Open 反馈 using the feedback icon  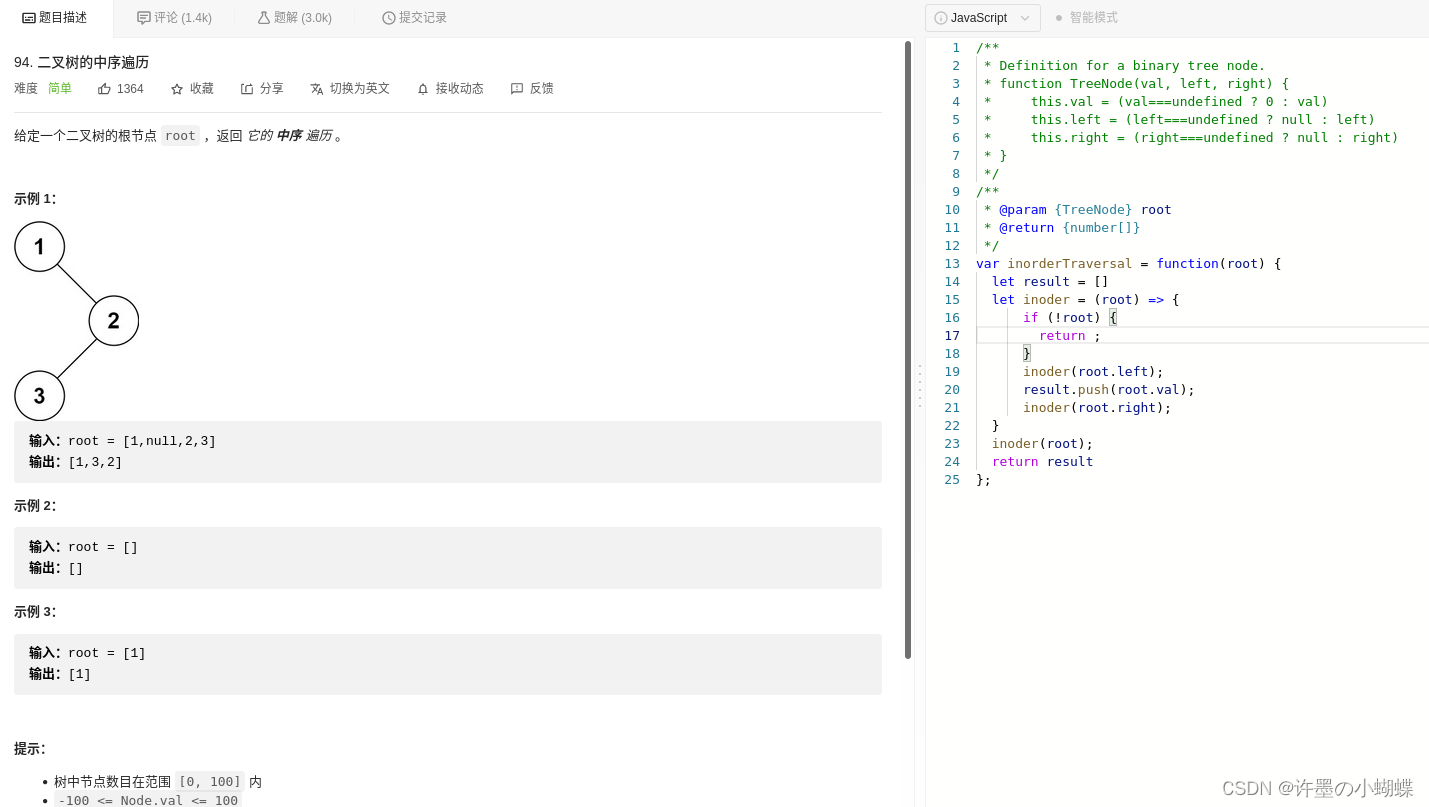tap(517, 88)
